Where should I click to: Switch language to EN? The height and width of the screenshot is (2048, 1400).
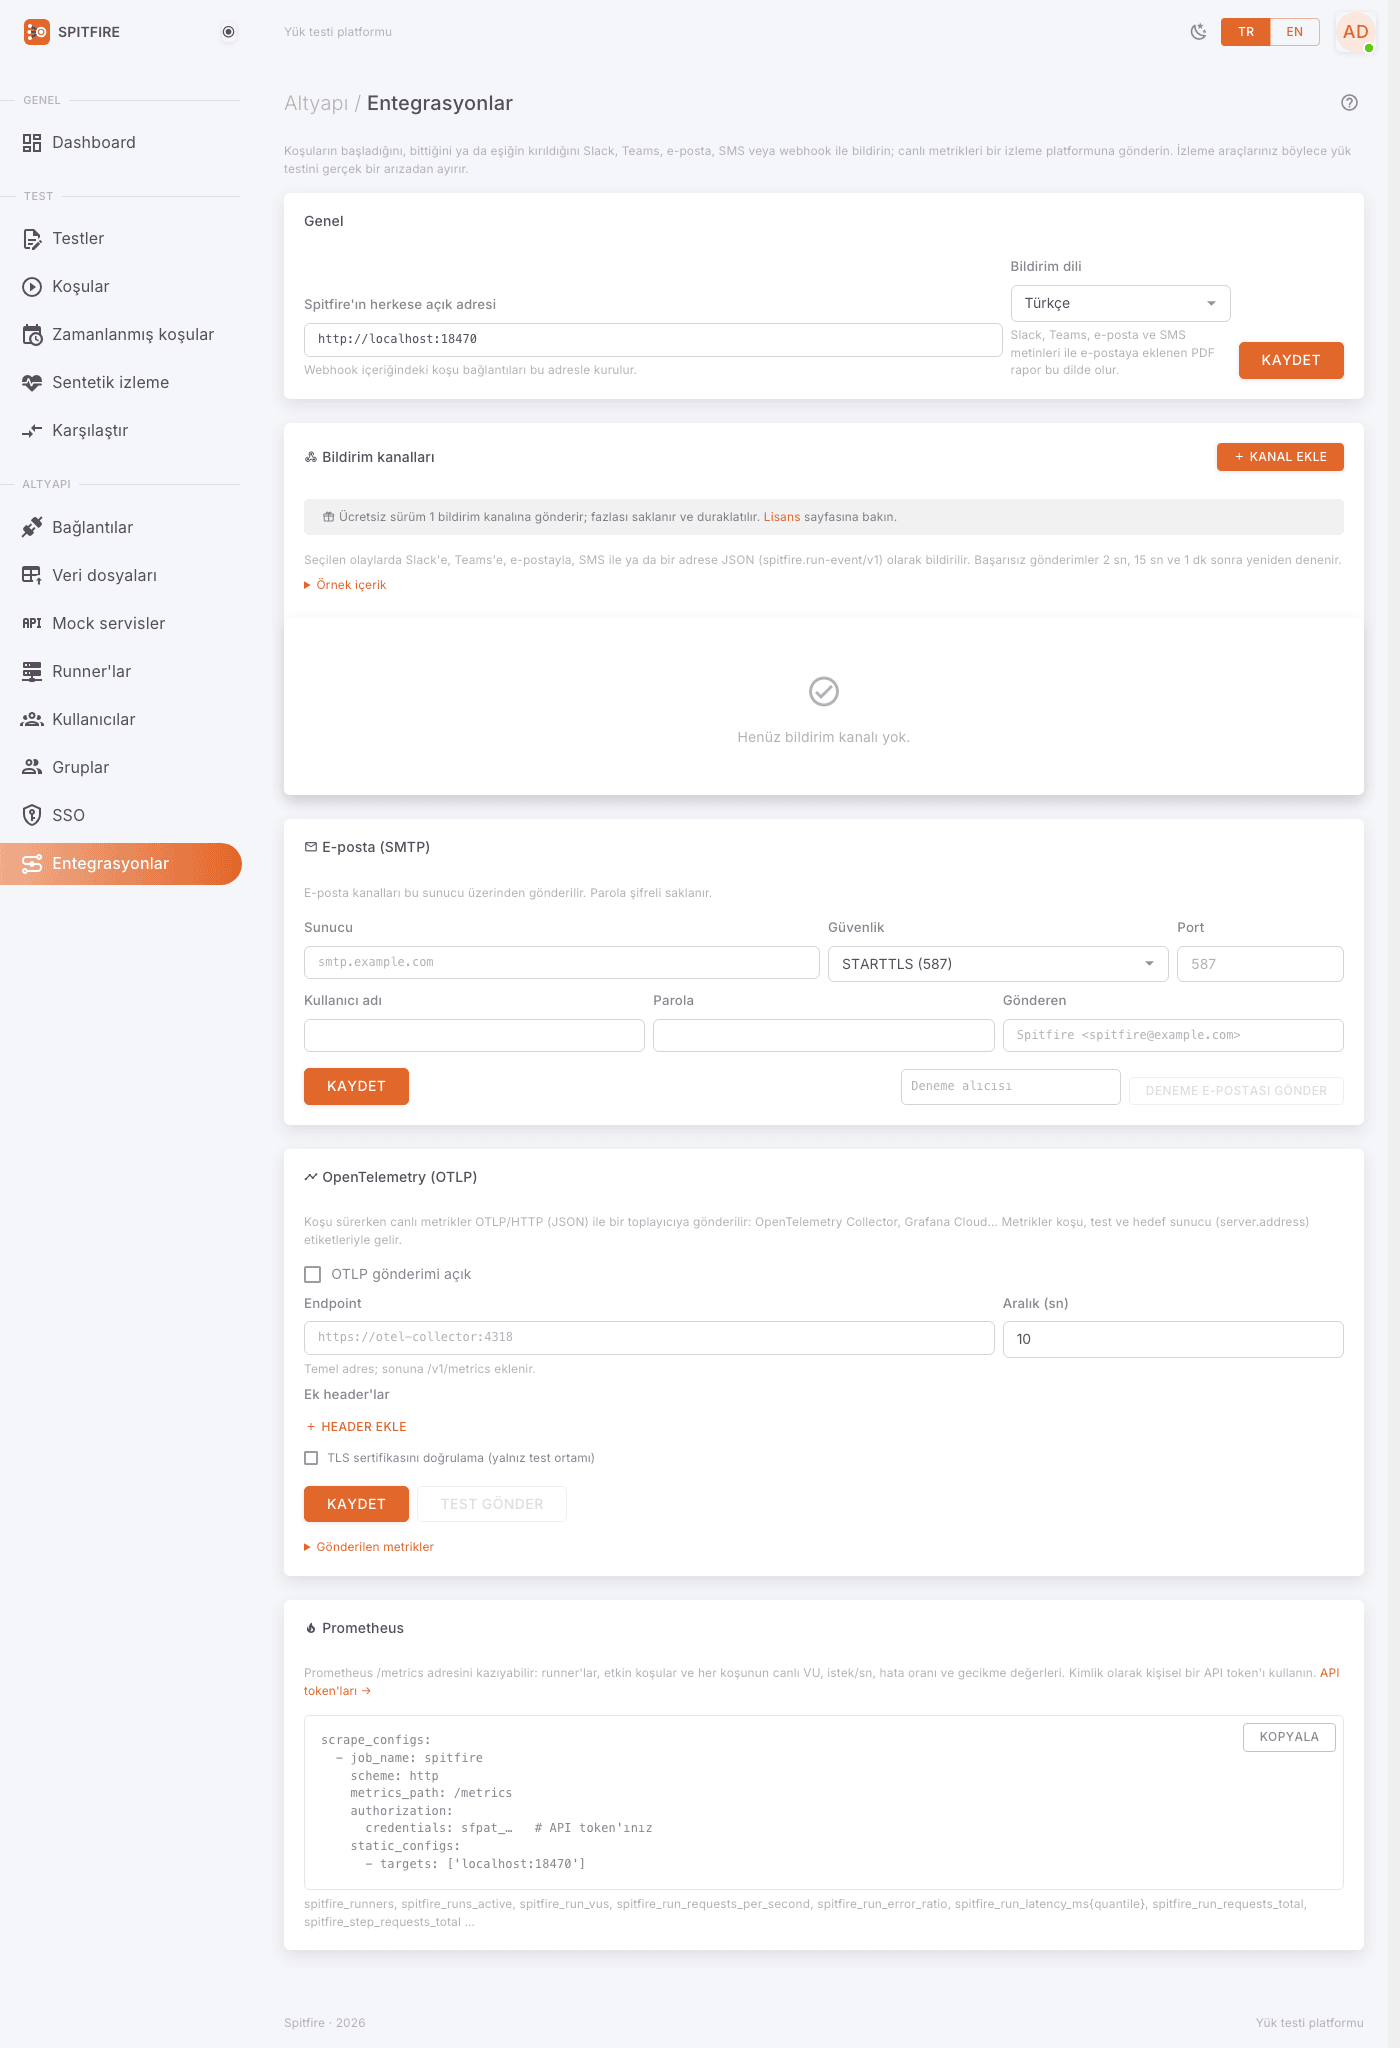point(1294,32)
